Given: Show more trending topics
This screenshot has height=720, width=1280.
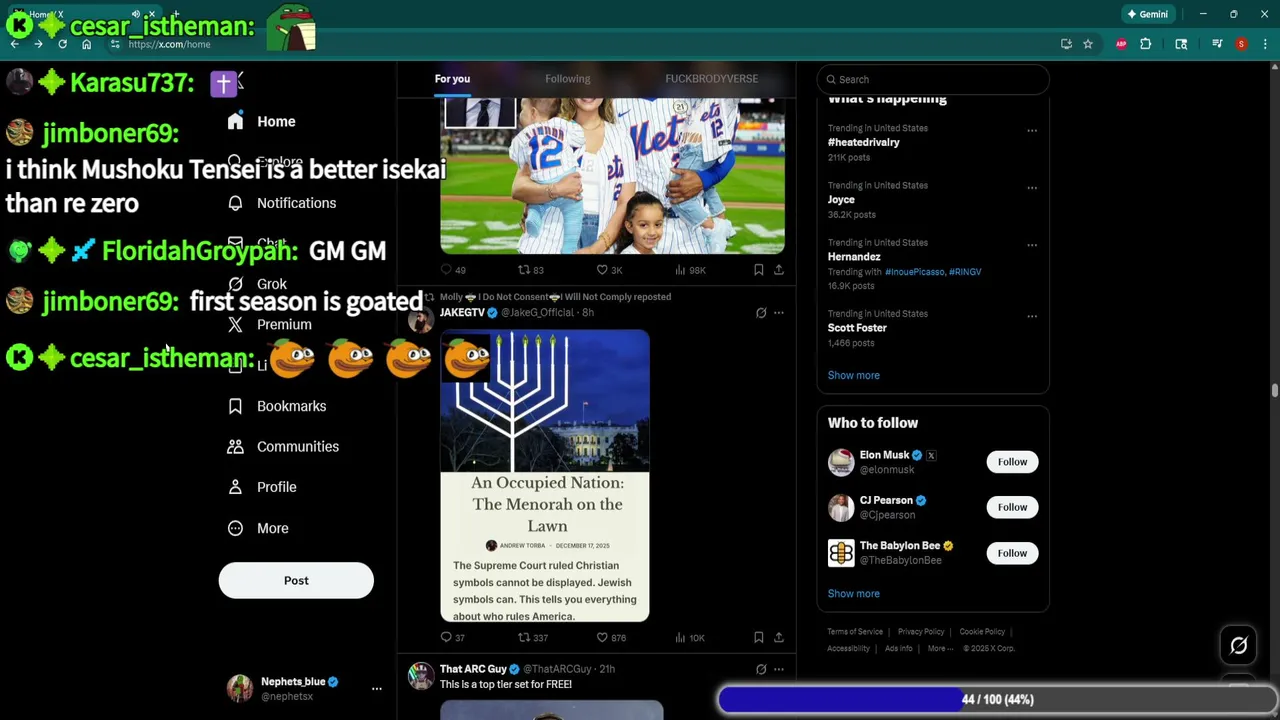Looking at the screenshot, I should [x=853, y=375].
